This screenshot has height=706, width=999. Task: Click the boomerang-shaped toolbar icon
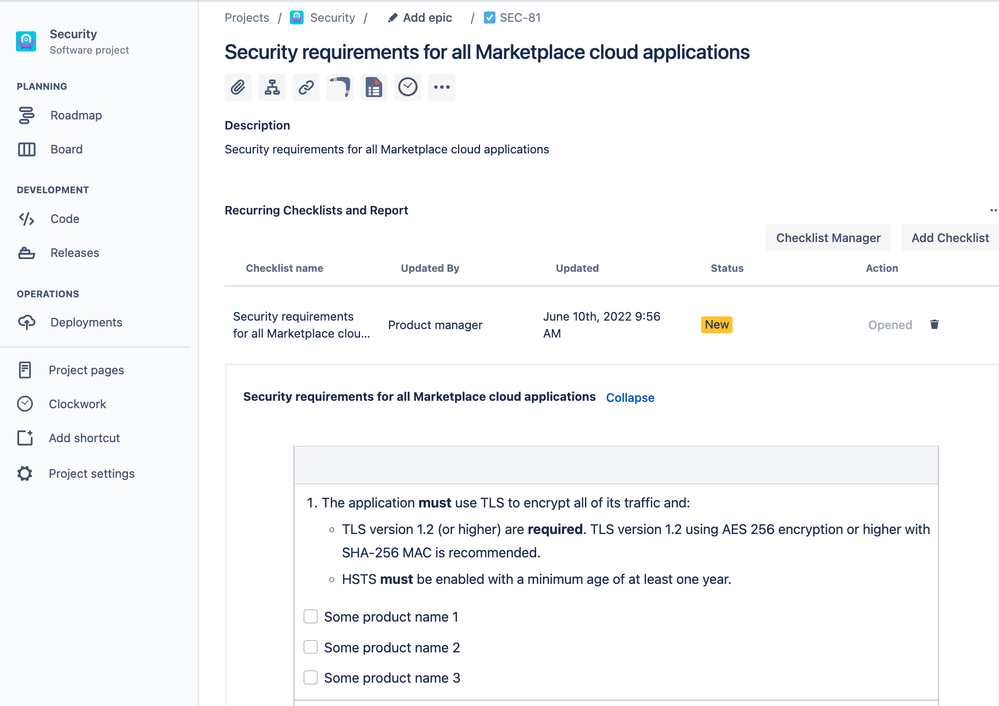340,87
